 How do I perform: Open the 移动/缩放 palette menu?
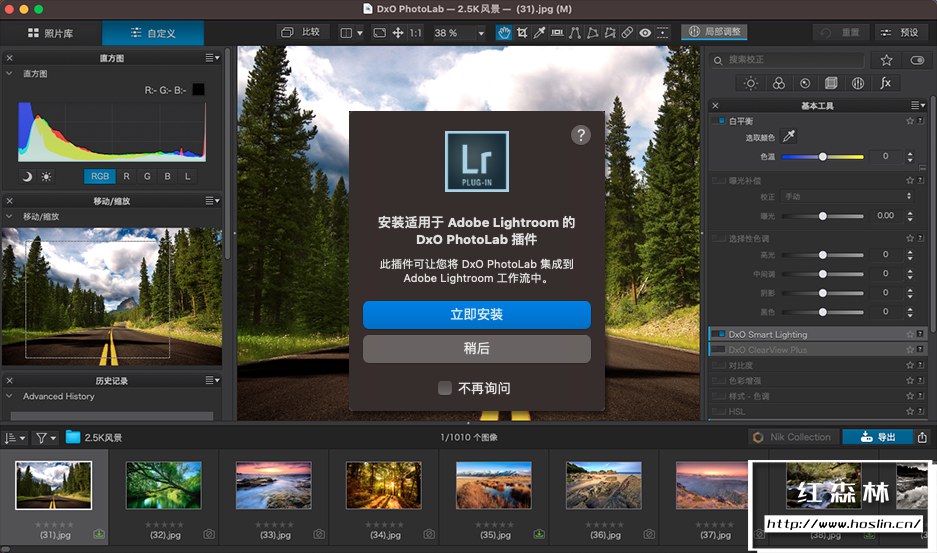click(x=212, y=201)
